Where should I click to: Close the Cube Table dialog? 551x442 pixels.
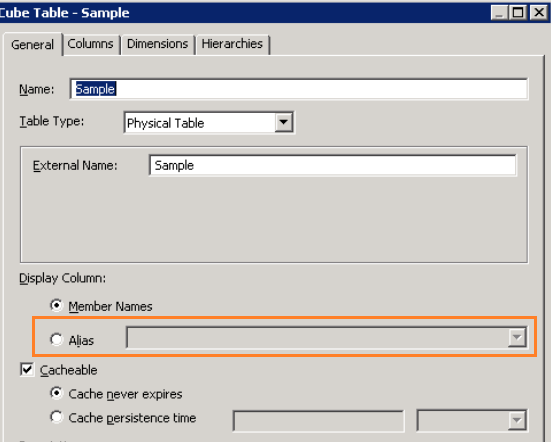(538, 13)
